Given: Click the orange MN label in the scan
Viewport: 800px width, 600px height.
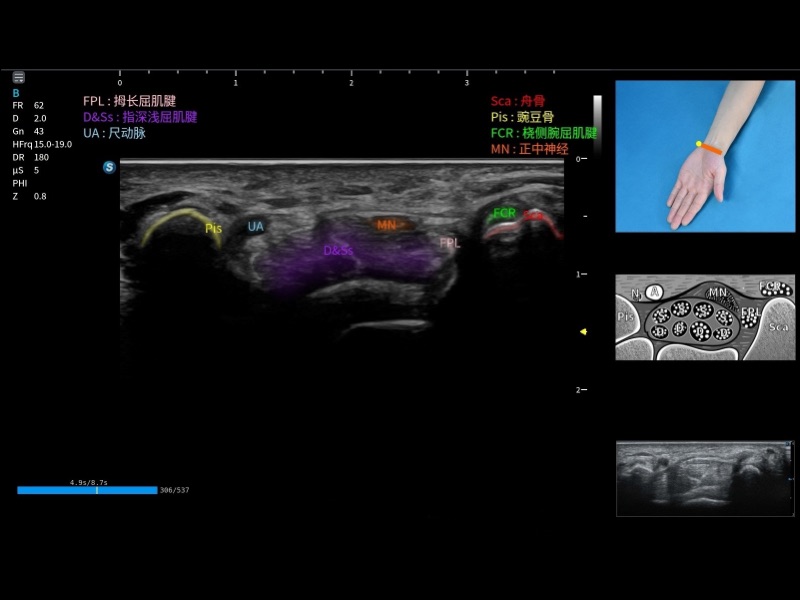Looking at the screenshot, I should 387,225.
